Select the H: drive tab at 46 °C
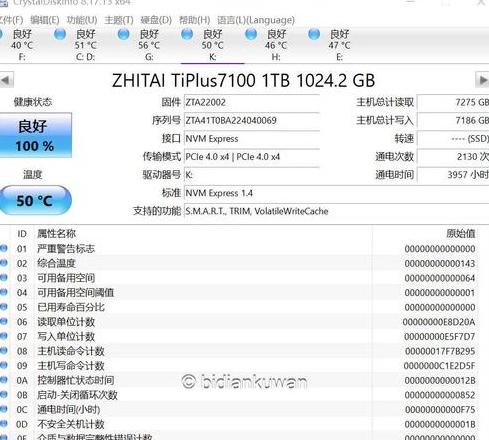The height and width of the screenshot is (440, 489). (x=276, y=45)
